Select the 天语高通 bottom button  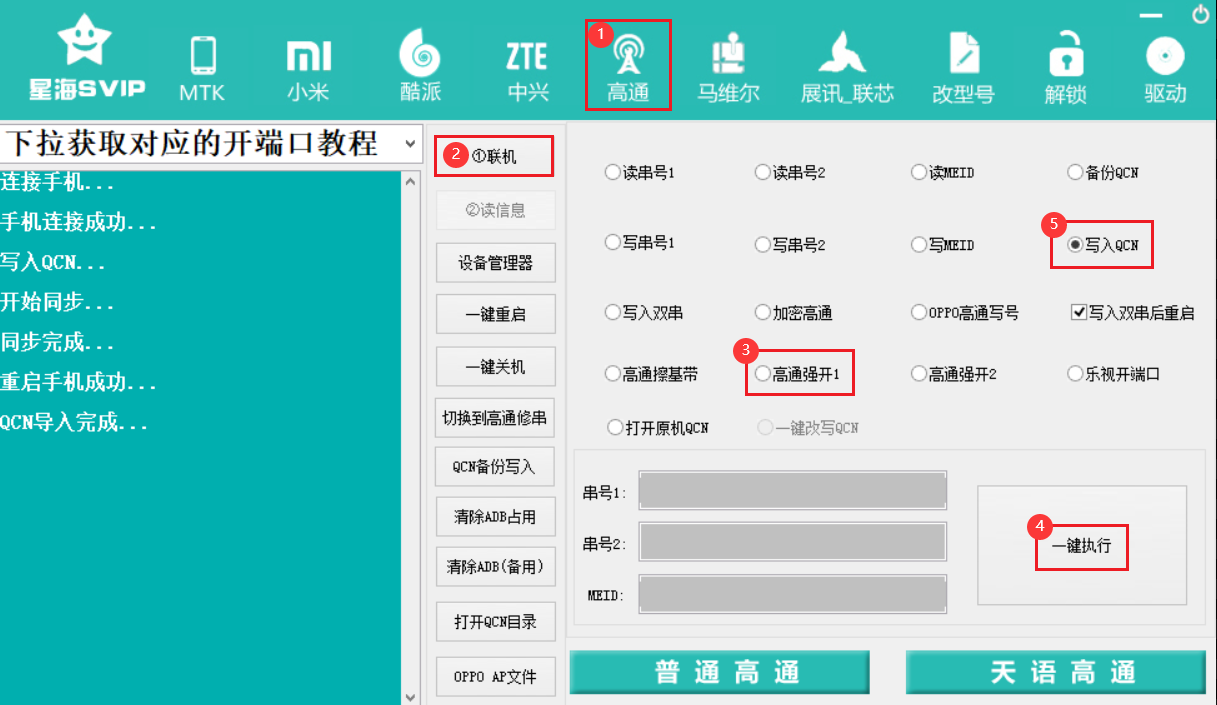(x=1056, y=672)
